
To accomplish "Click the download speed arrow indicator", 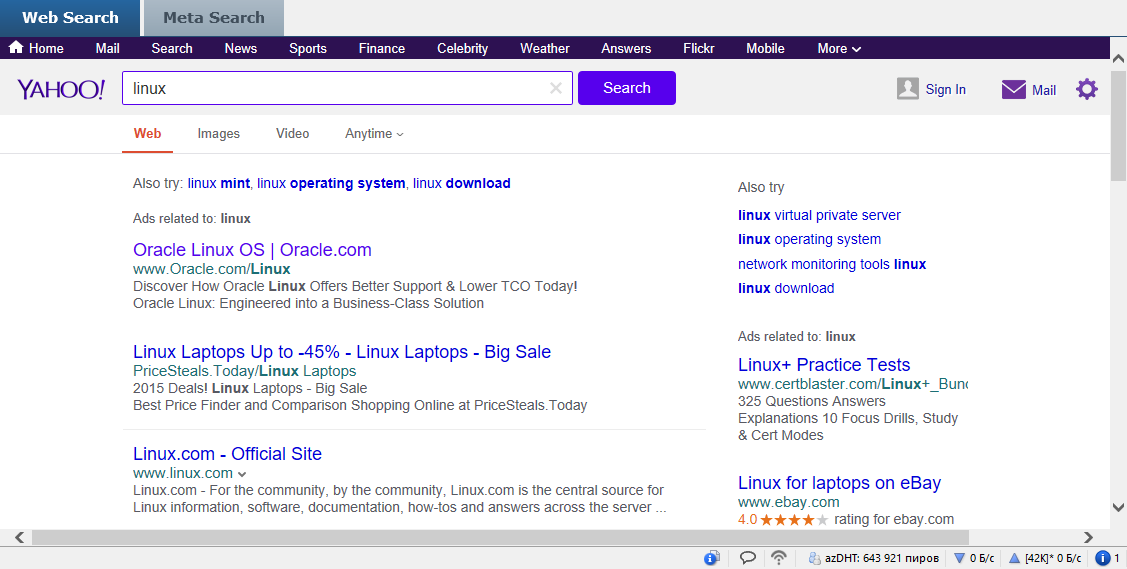I will (959, 558).
